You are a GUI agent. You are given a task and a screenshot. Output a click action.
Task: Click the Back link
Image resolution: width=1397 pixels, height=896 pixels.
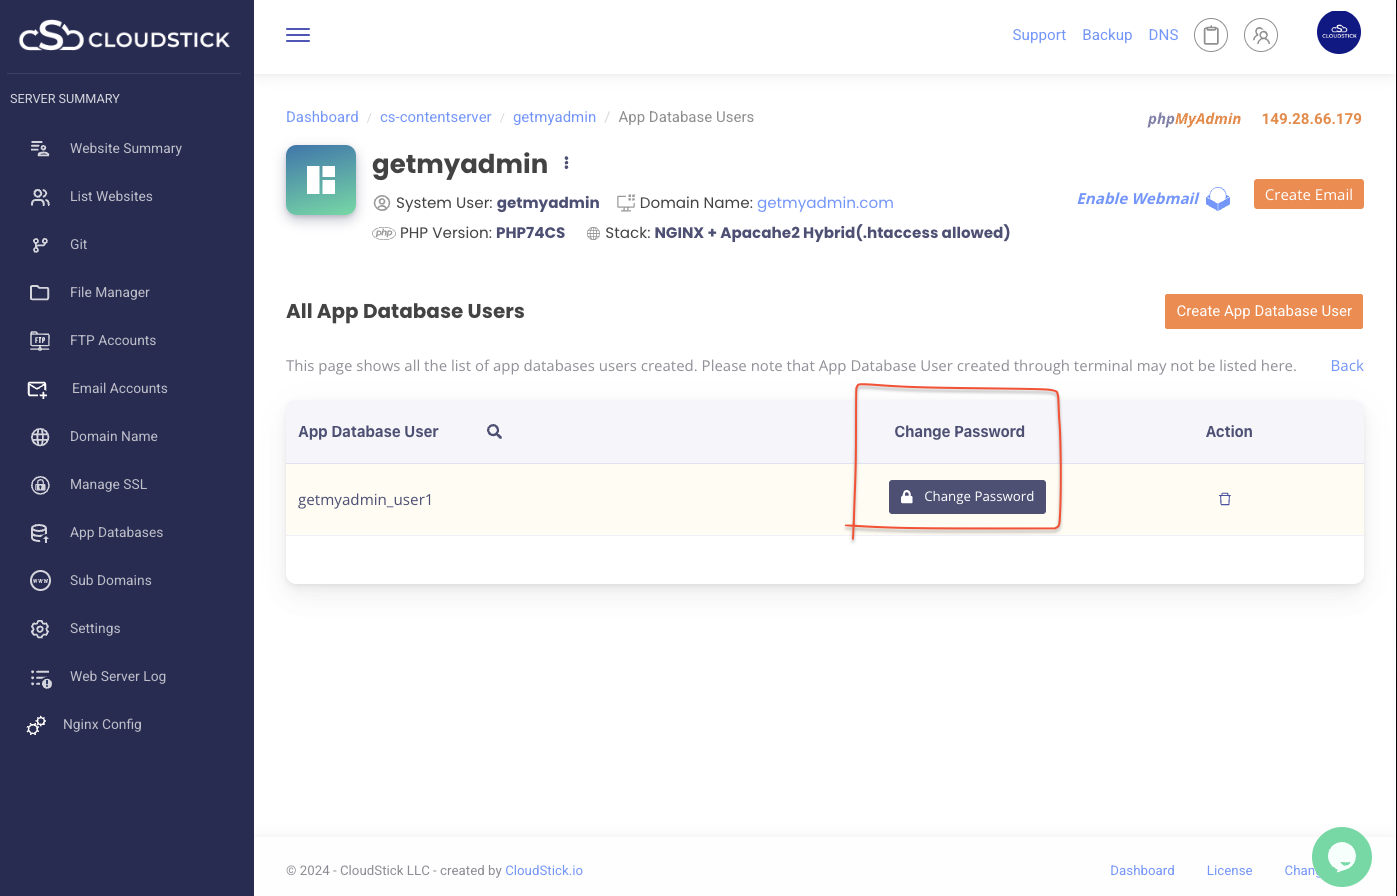click(x=1346, y=366)
